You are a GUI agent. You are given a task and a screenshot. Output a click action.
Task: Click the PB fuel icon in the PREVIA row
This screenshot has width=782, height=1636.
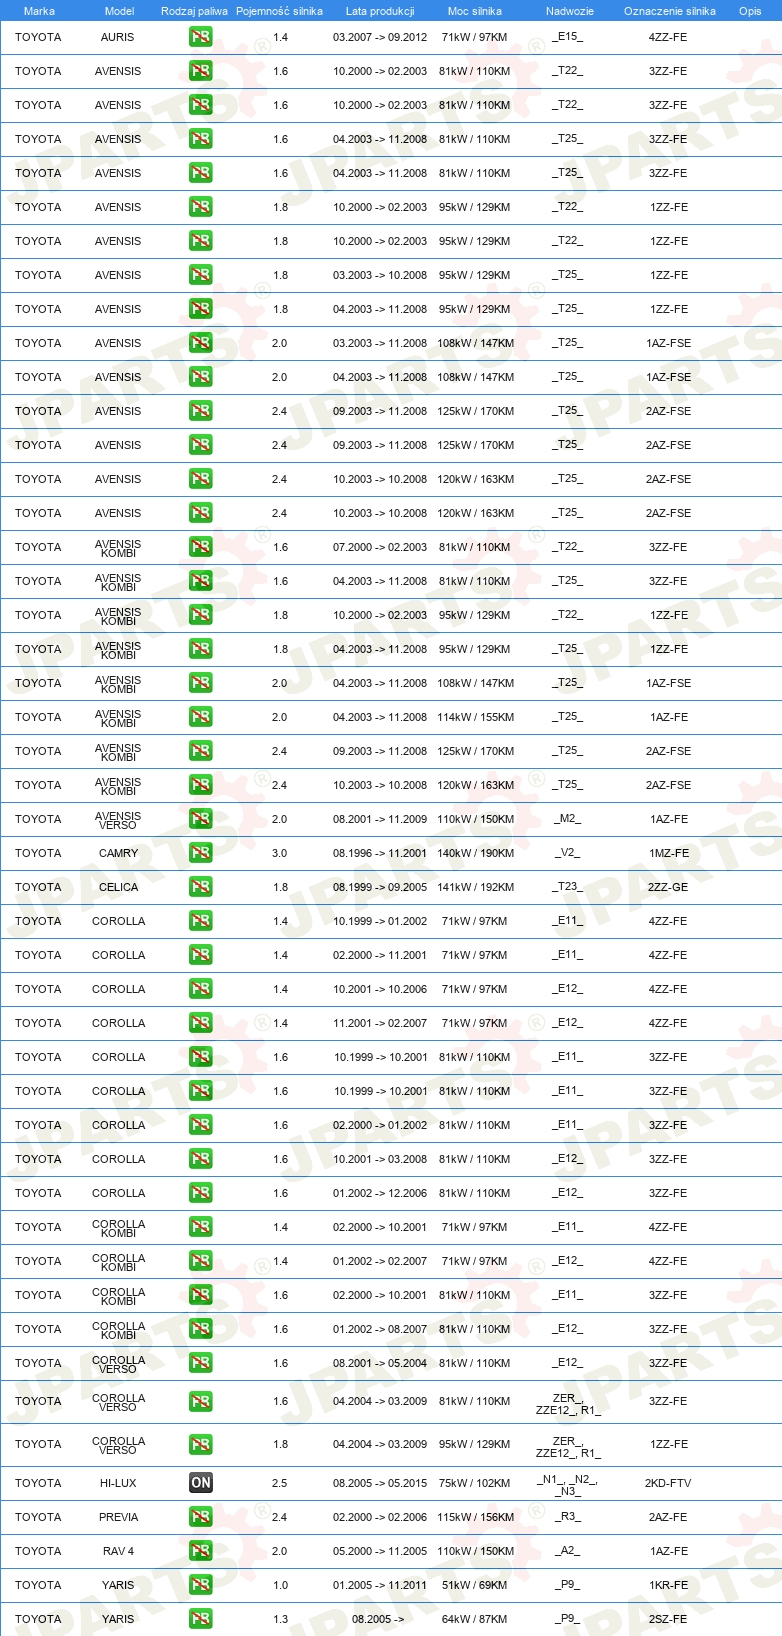(201, 1517)
